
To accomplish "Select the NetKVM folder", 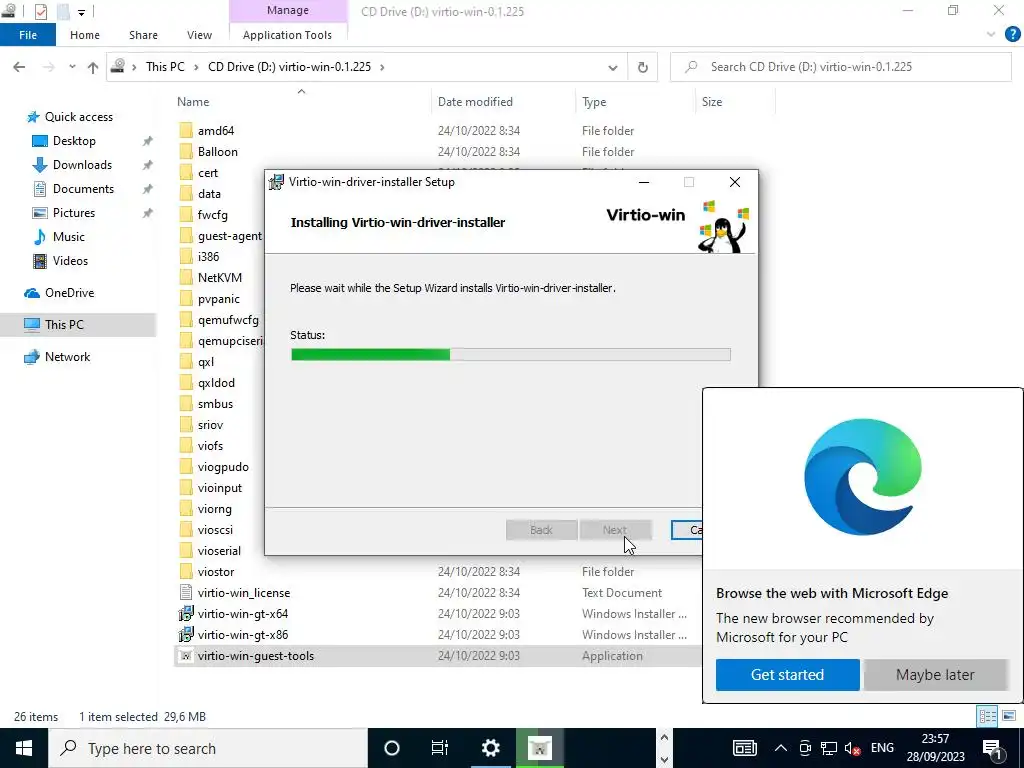I will click(219, 278).
